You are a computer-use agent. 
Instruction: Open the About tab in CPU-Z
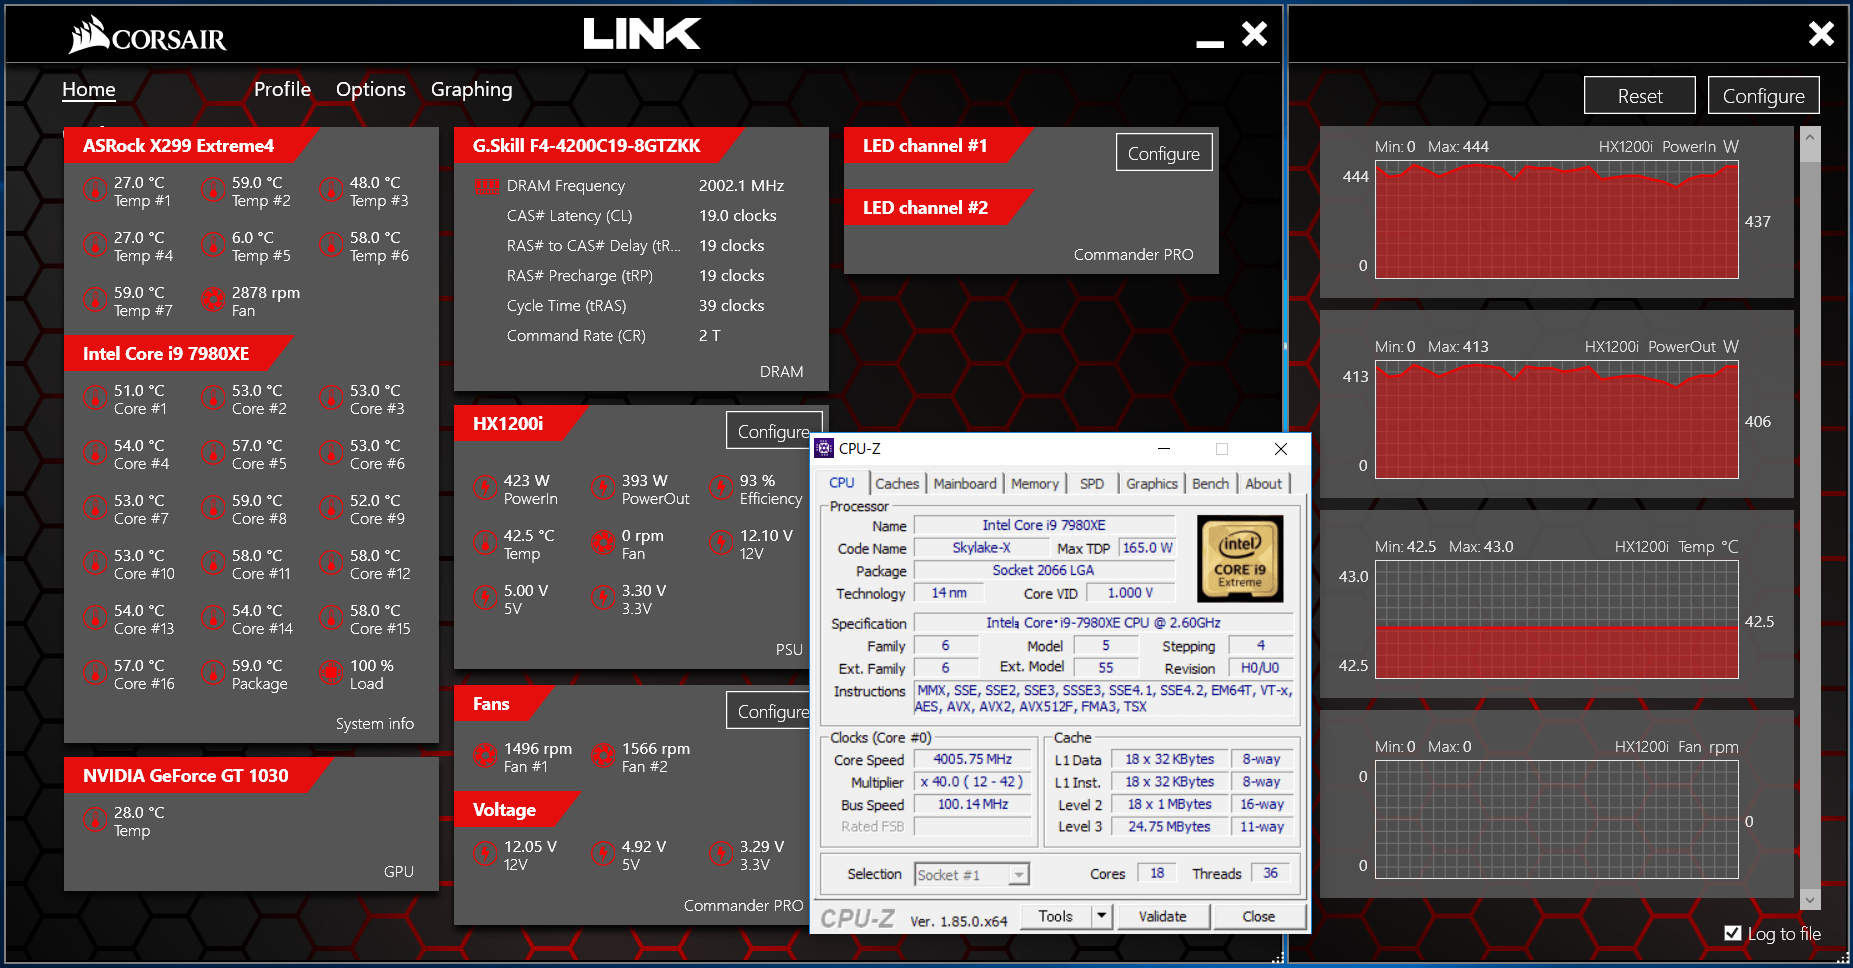[1264, 484]
